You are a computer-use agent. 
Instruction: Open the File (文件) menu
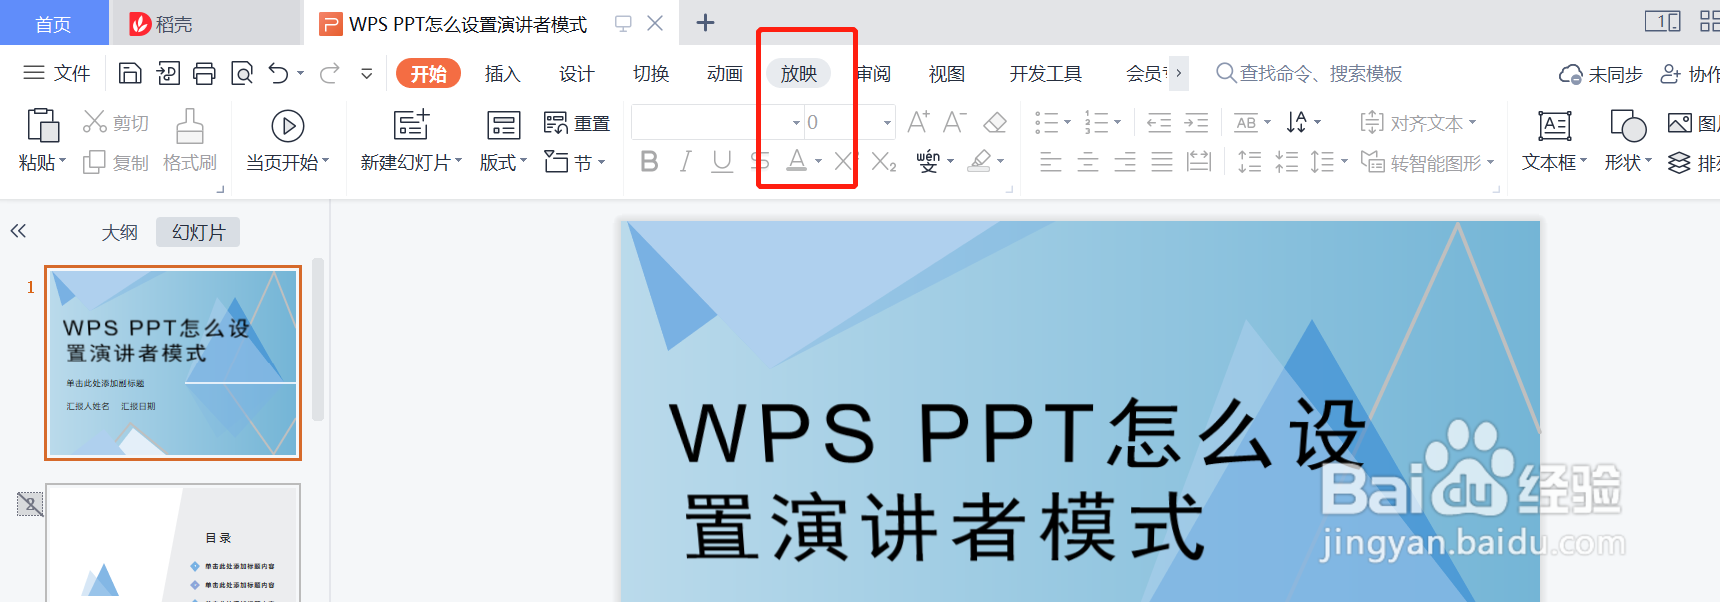pyautogui.click(x=56, y=73)
